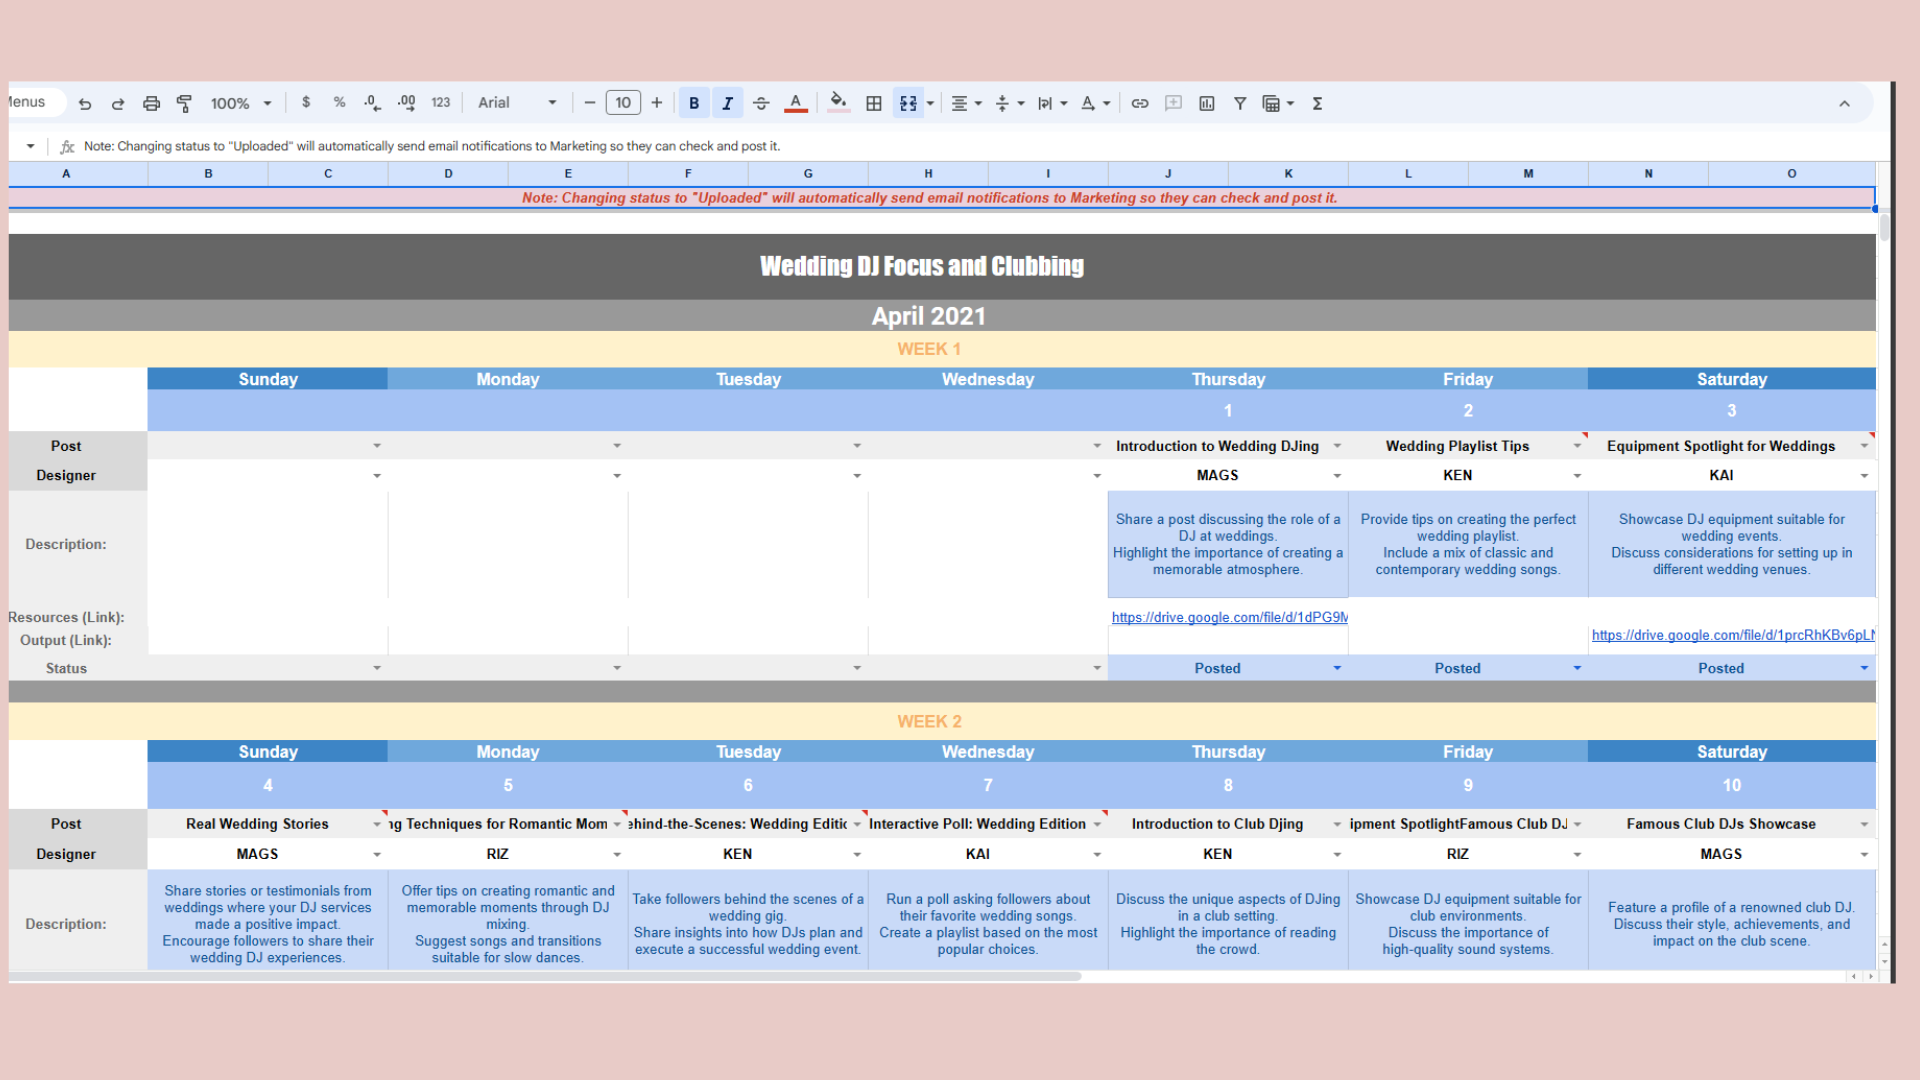Select column header J
Viewport: 1920px width, 1080px height.
1168,173
